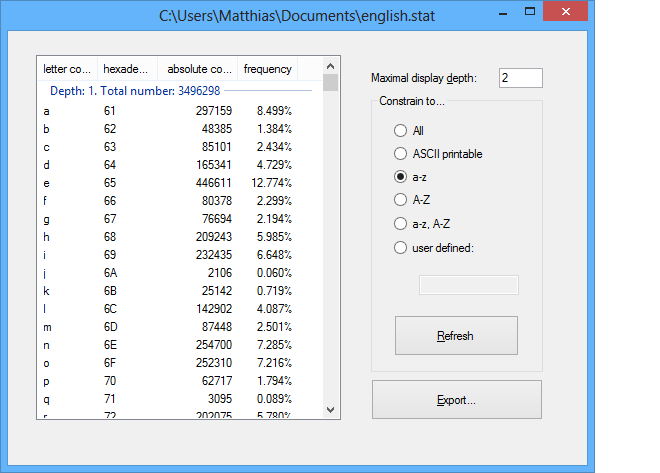Image resolution: width=660 pixels, height=473 pixels.
Task: Choose the 'a-z' radio button
Action: [x=401, y=177]
